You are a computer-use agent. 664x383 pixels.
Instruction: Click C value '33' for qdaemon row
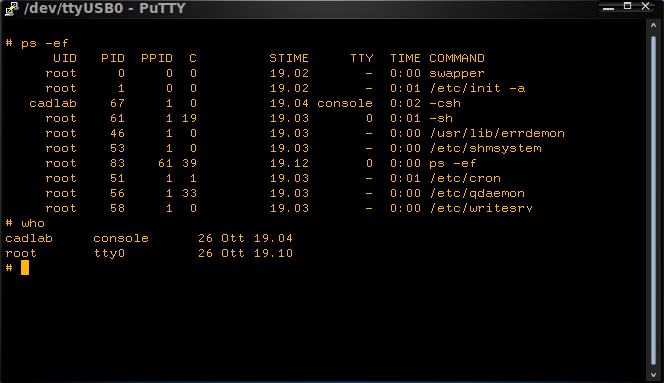pos(189,193)
